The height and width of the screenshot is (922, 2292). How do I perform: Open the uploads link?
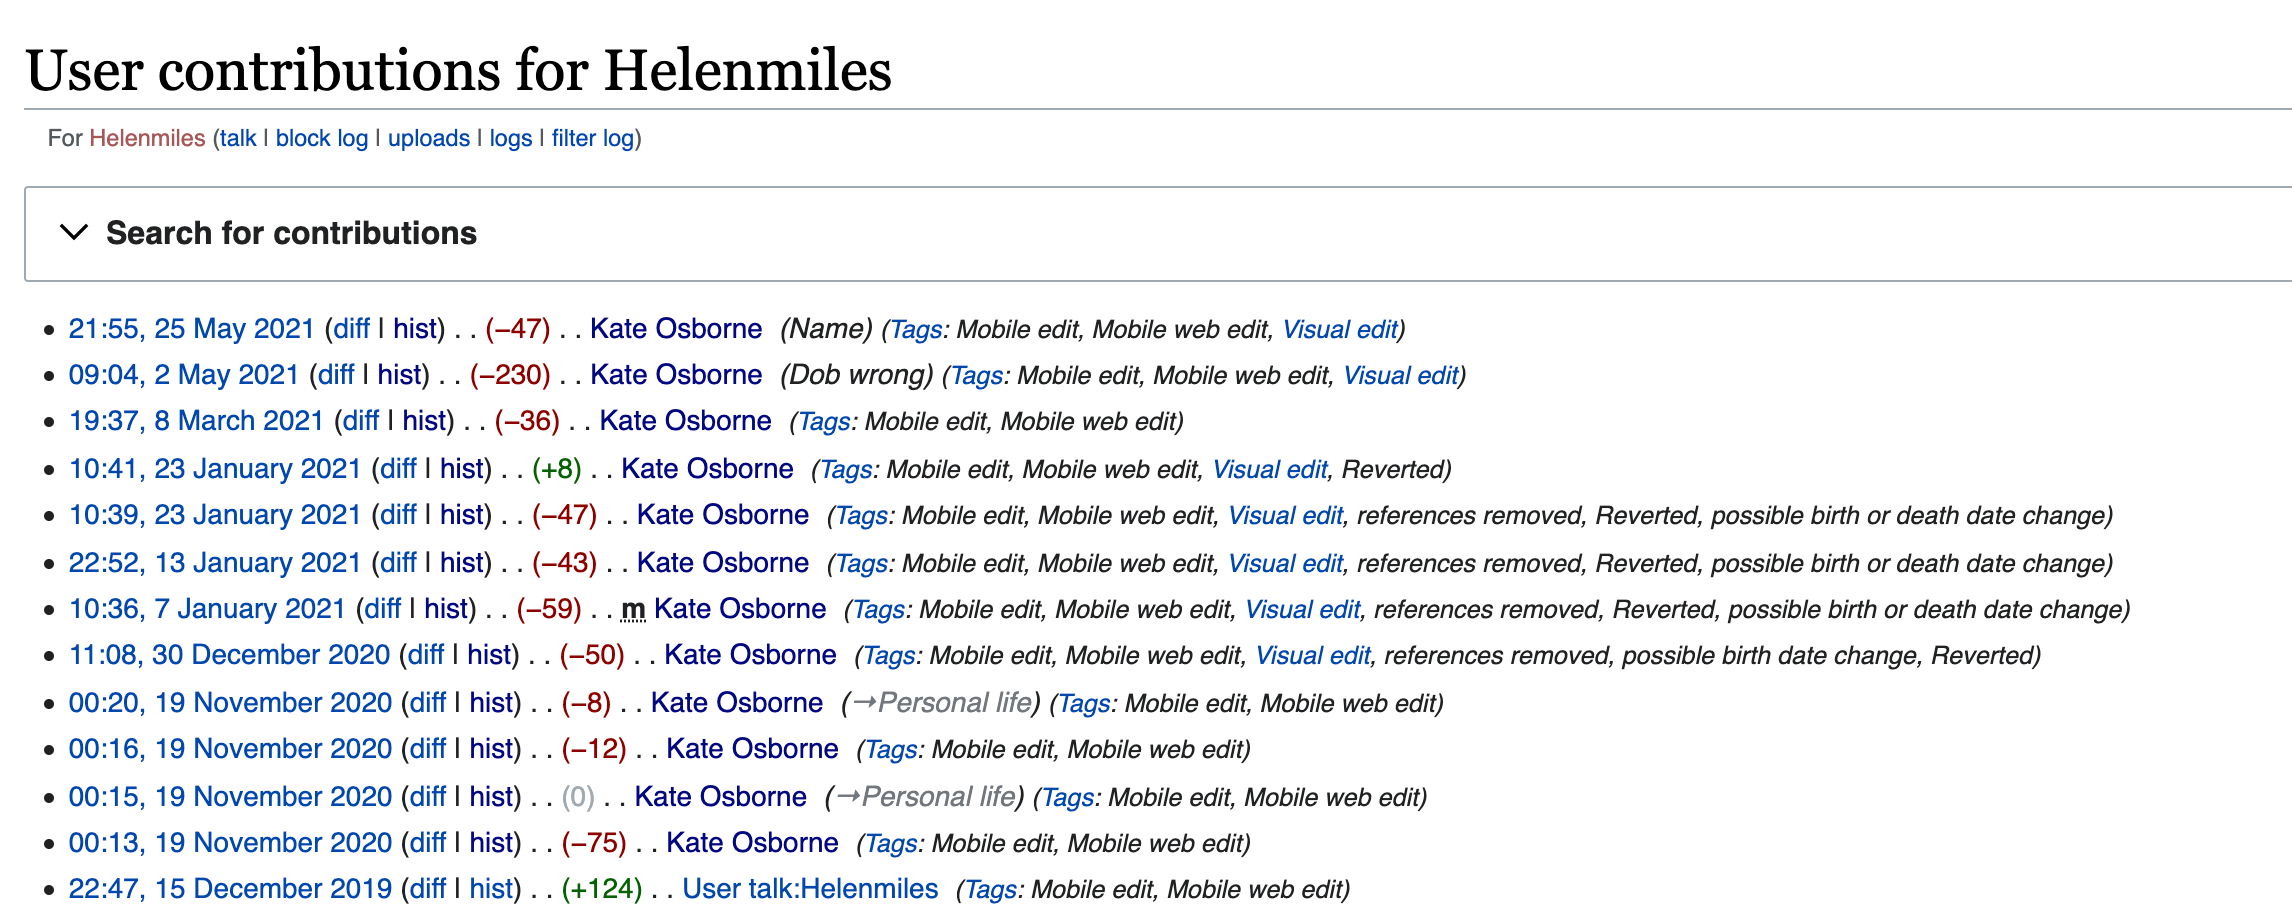428,138
